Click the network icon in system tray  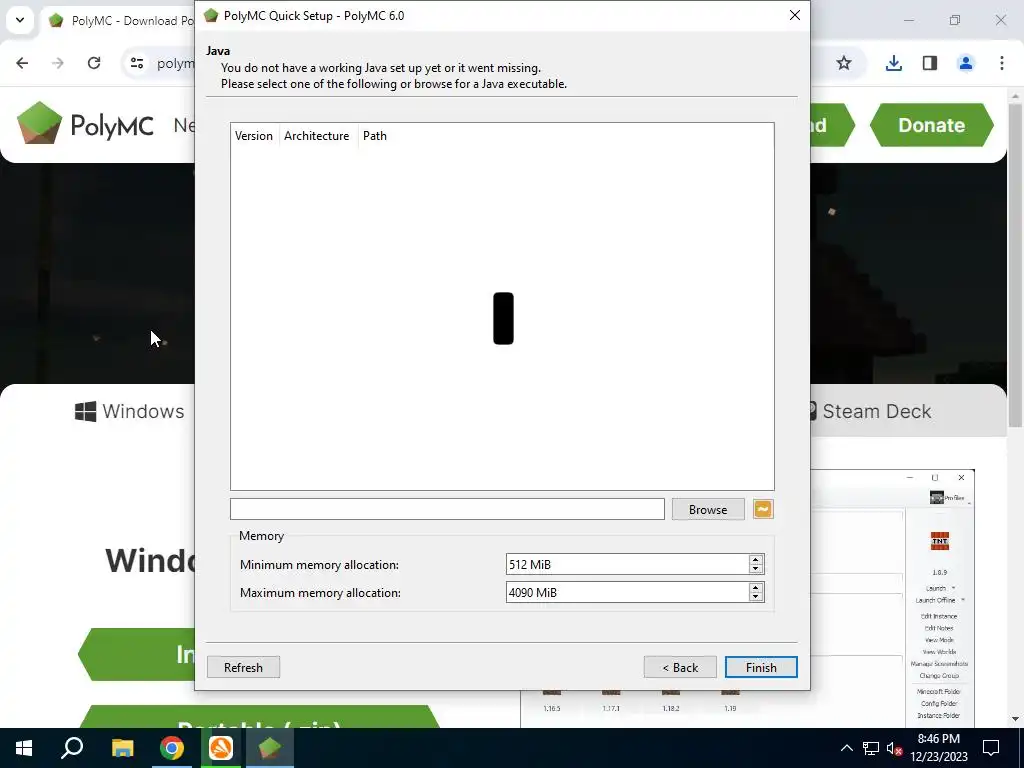(871, 748)
